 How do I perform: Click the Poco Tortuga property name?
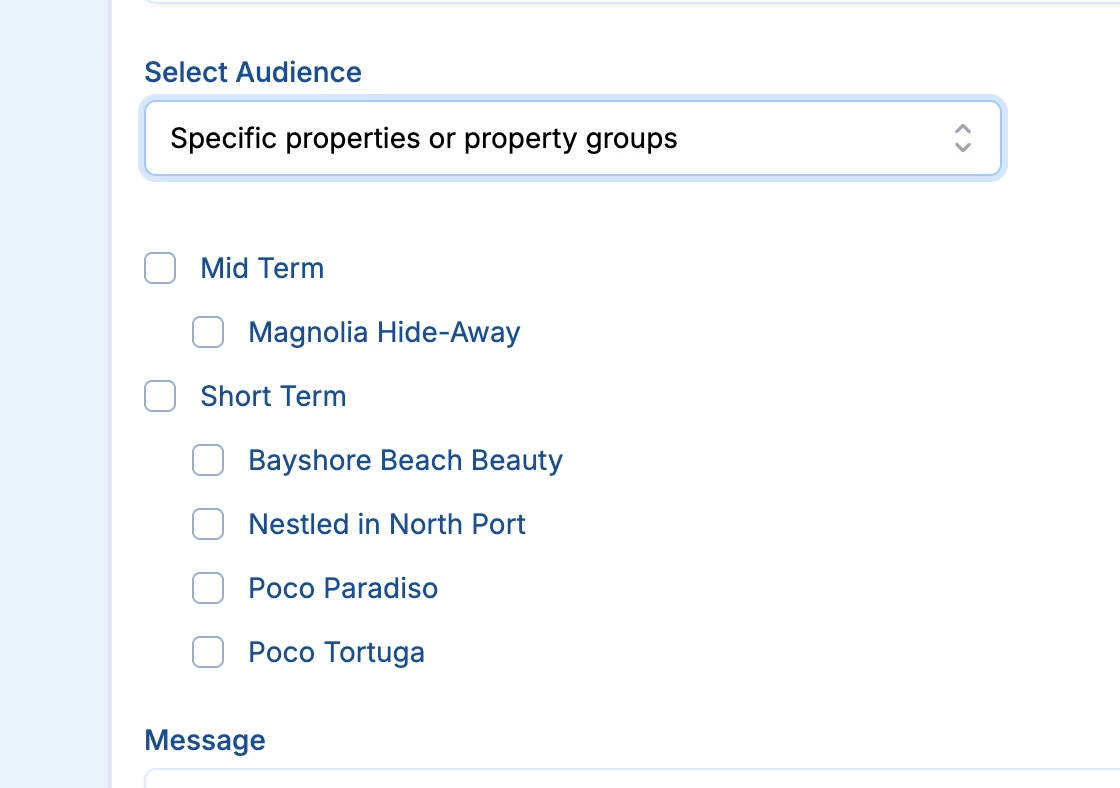point(336,652)
